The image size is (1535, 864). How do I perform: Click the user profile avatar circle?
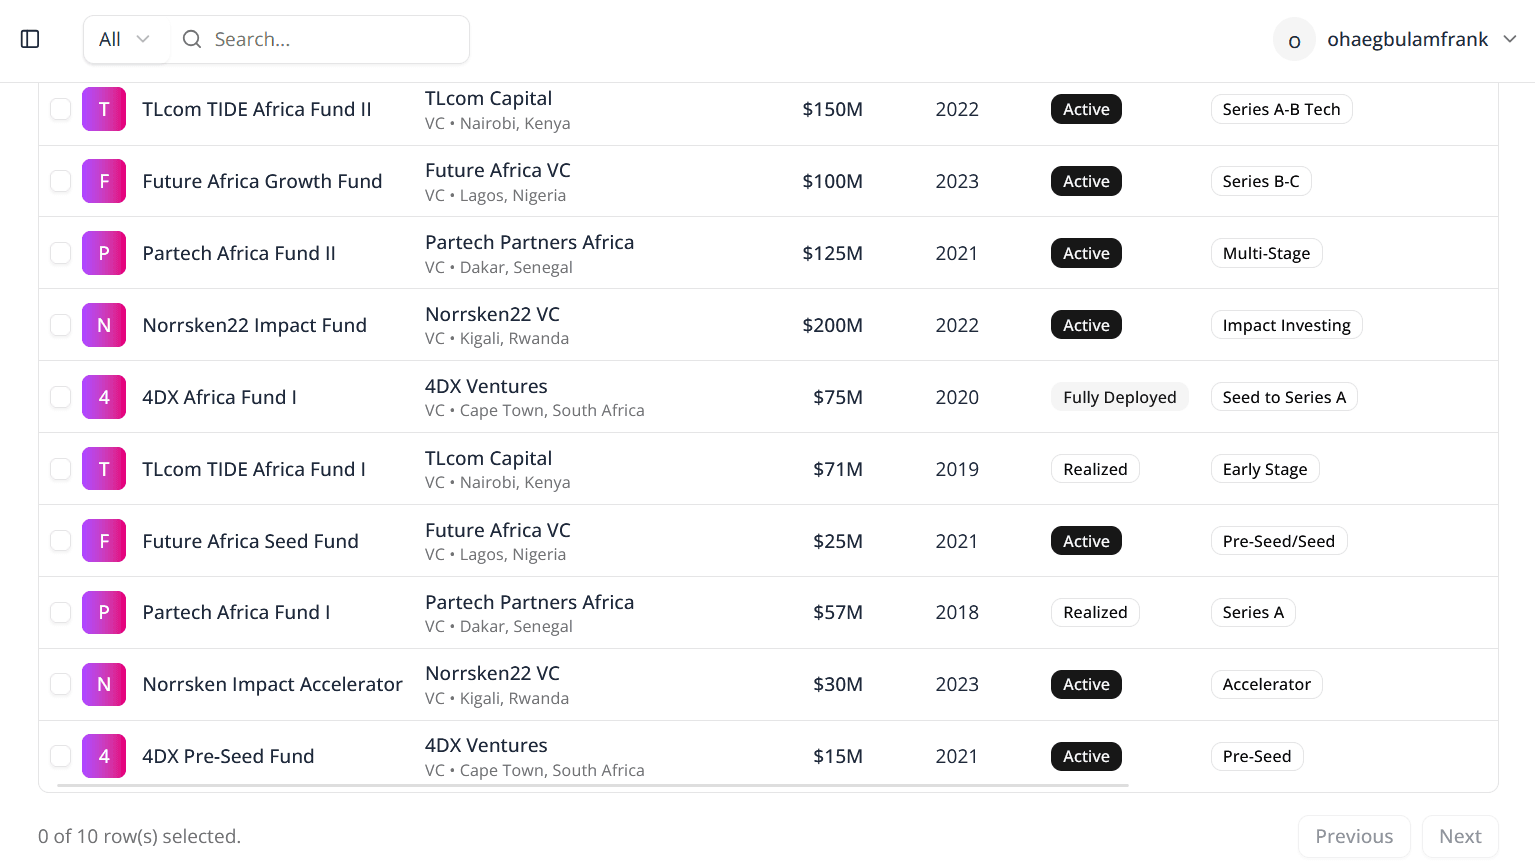click(x=1294, y=40)
